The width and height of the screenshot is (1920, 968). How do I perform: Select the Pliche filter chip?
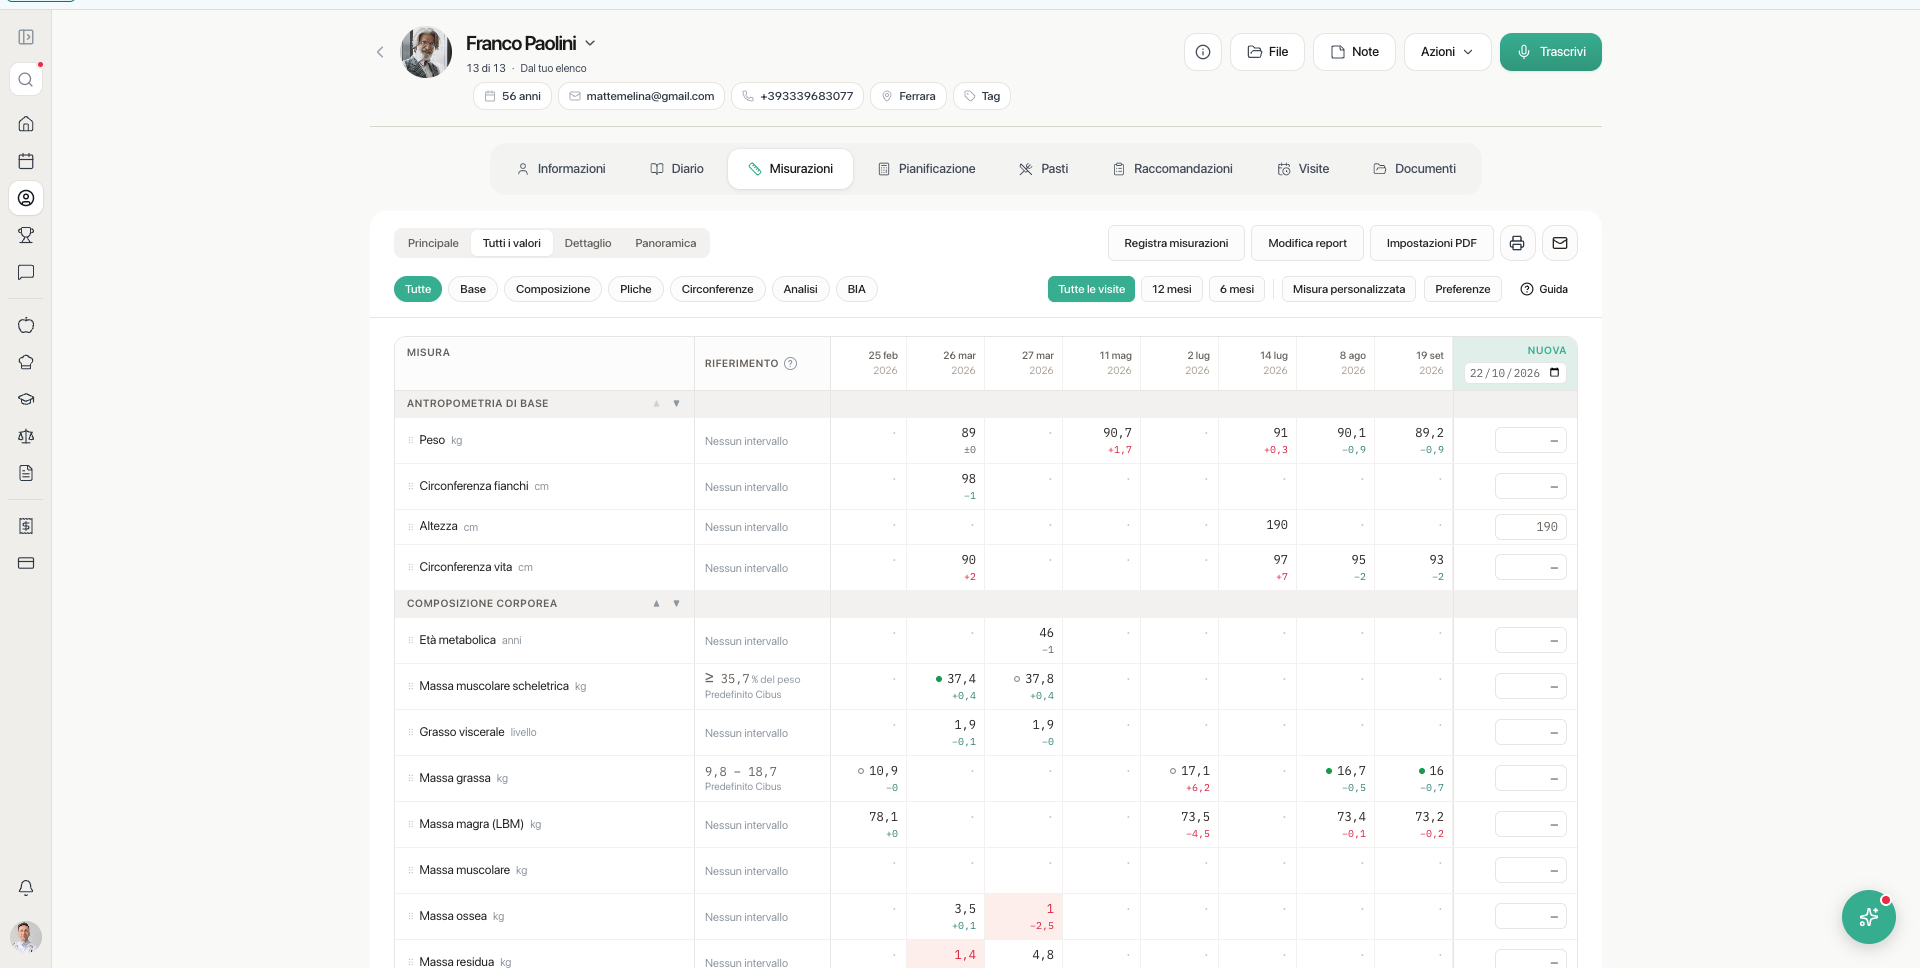tap(636, 289)
